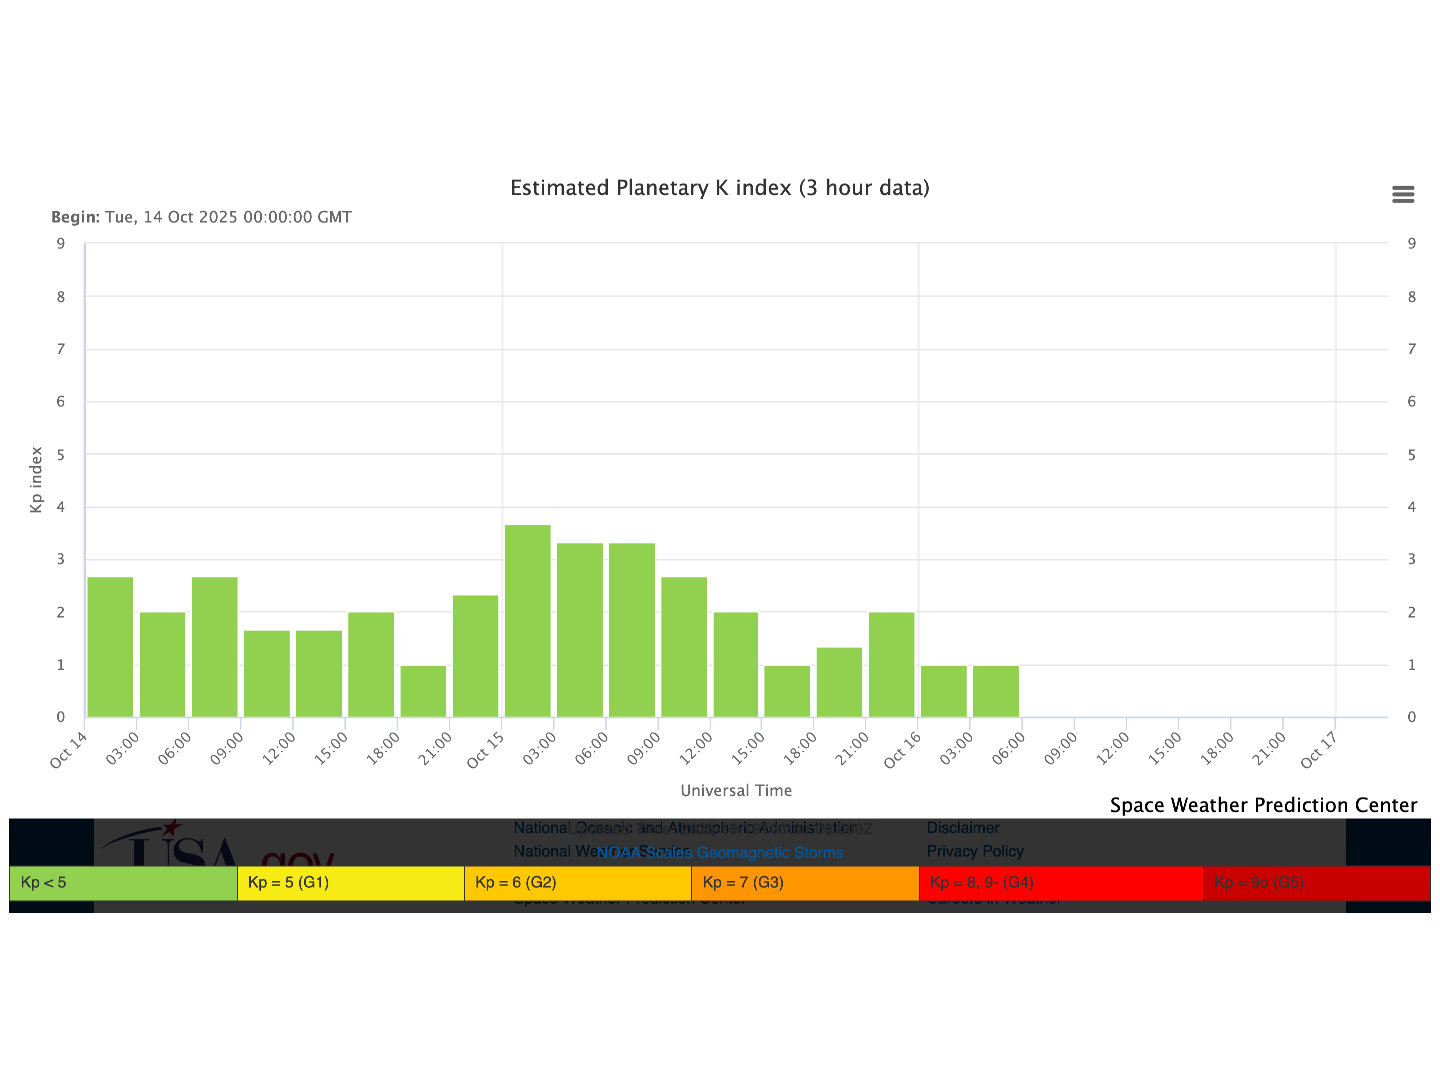The width and height of the screenshot is (1440, 1080).
Task: Click the last bar at Oct 16 03:00
Action: coord(996,691)
